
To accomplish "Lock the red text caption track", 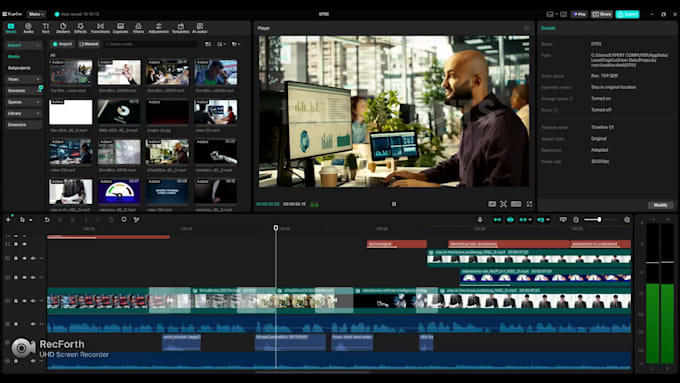I will [16, 244].
